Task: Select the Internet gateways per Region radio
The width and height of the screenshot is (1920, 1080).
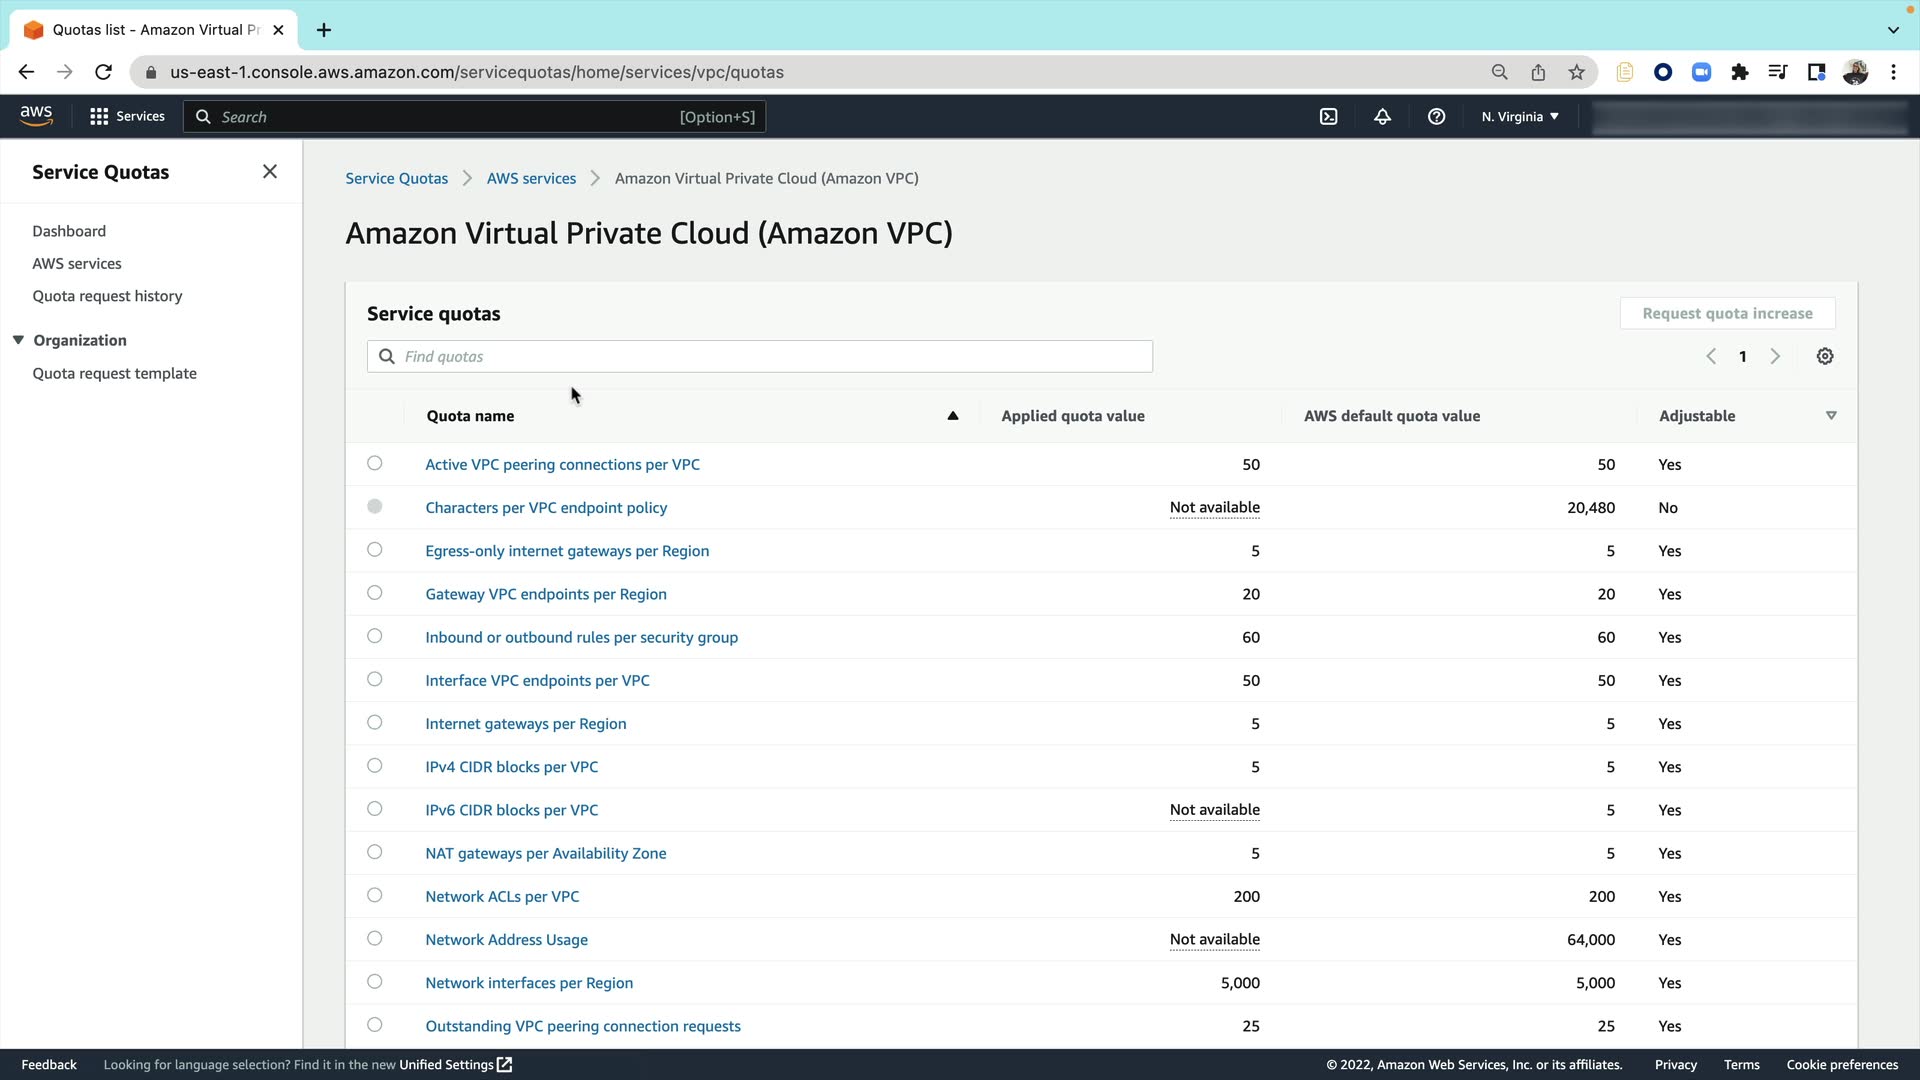Action: tap(375, 723)
